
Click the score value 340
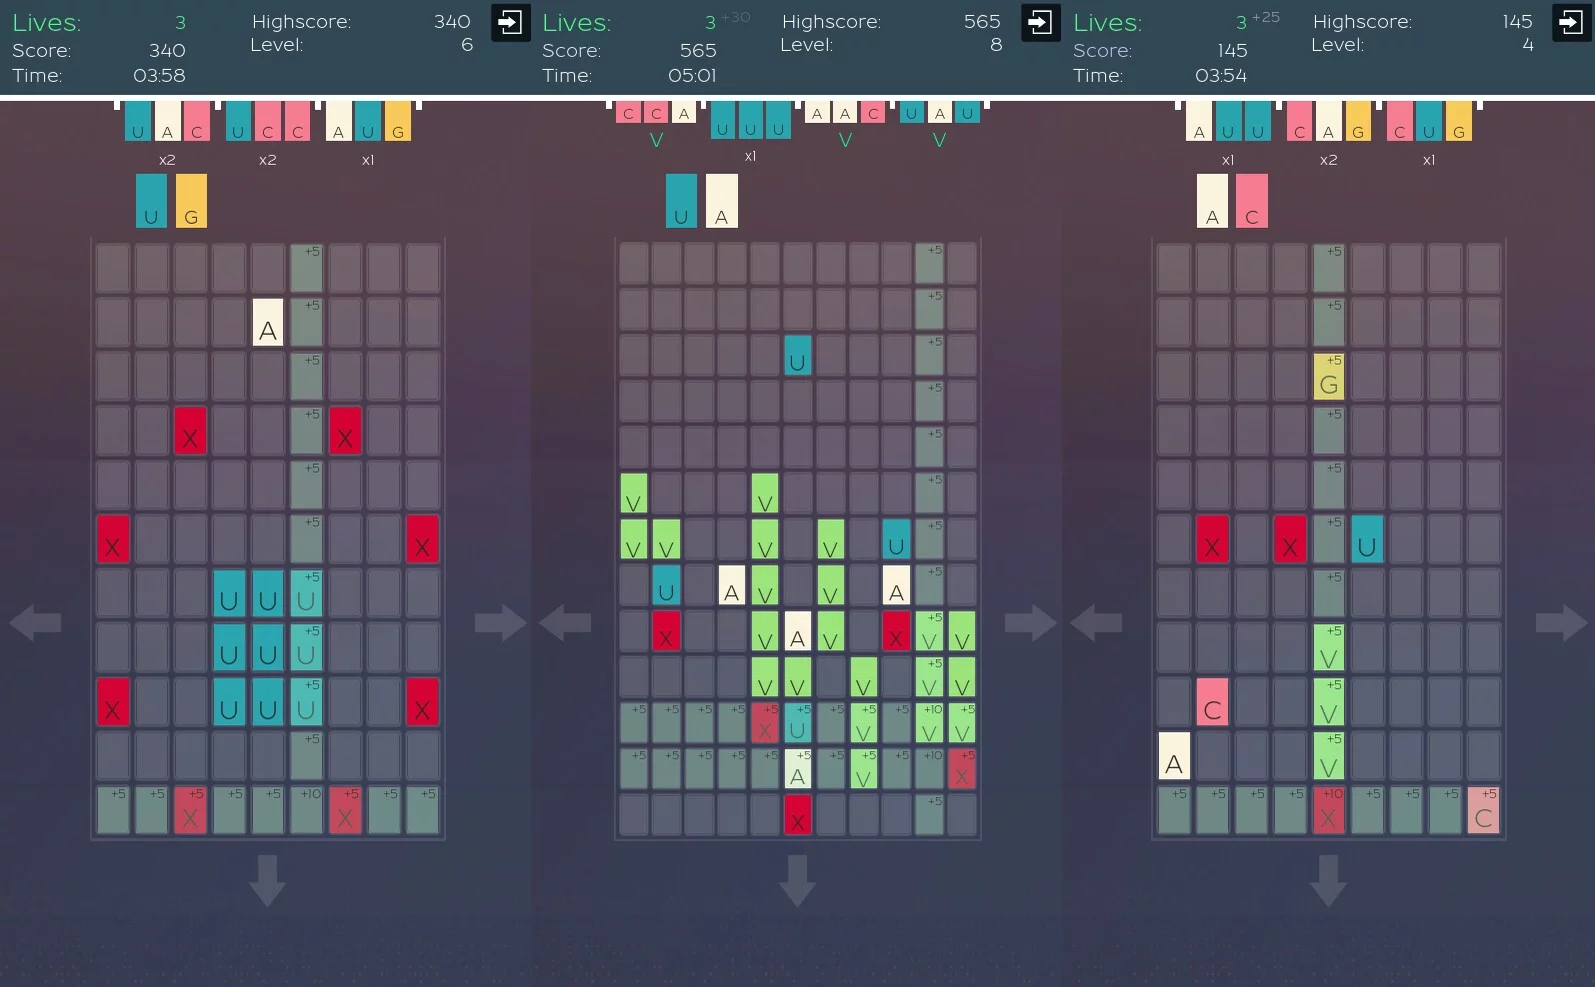pyautogui.click(x=167, y=50)
